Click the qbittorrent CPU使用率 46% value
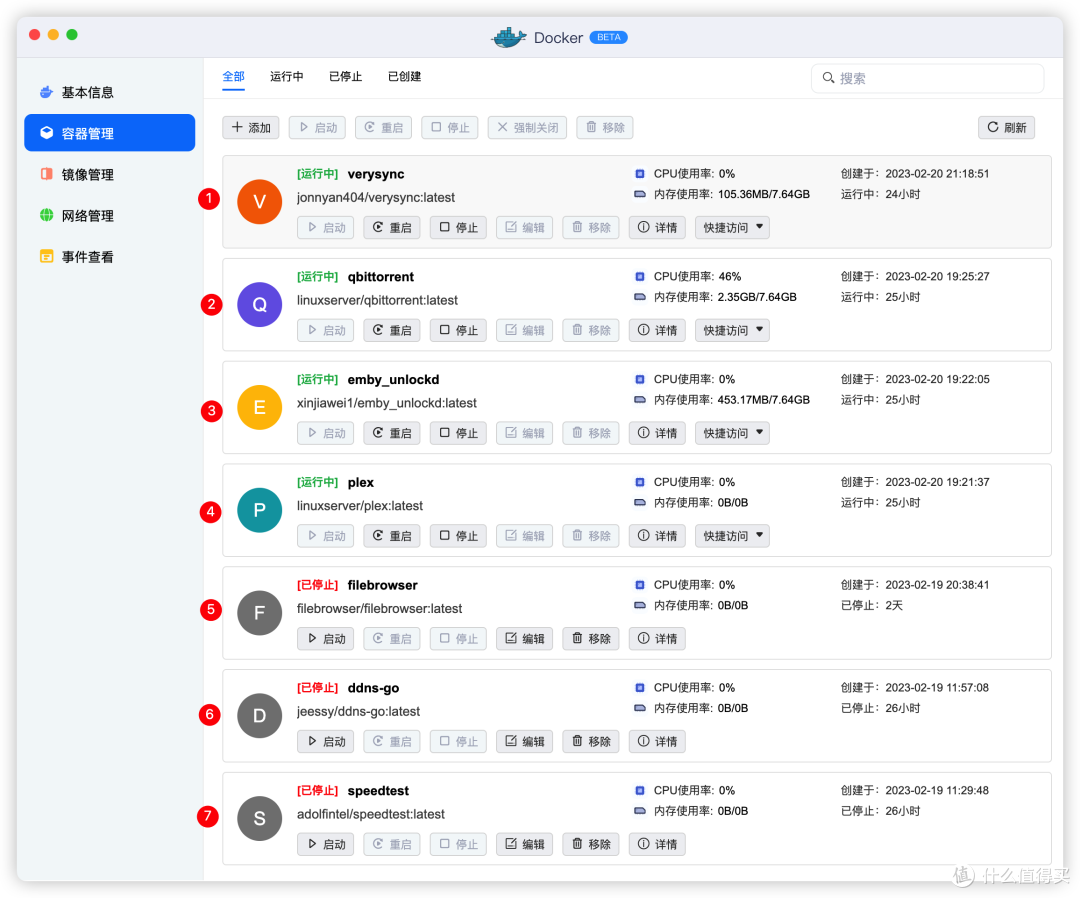 729,276
